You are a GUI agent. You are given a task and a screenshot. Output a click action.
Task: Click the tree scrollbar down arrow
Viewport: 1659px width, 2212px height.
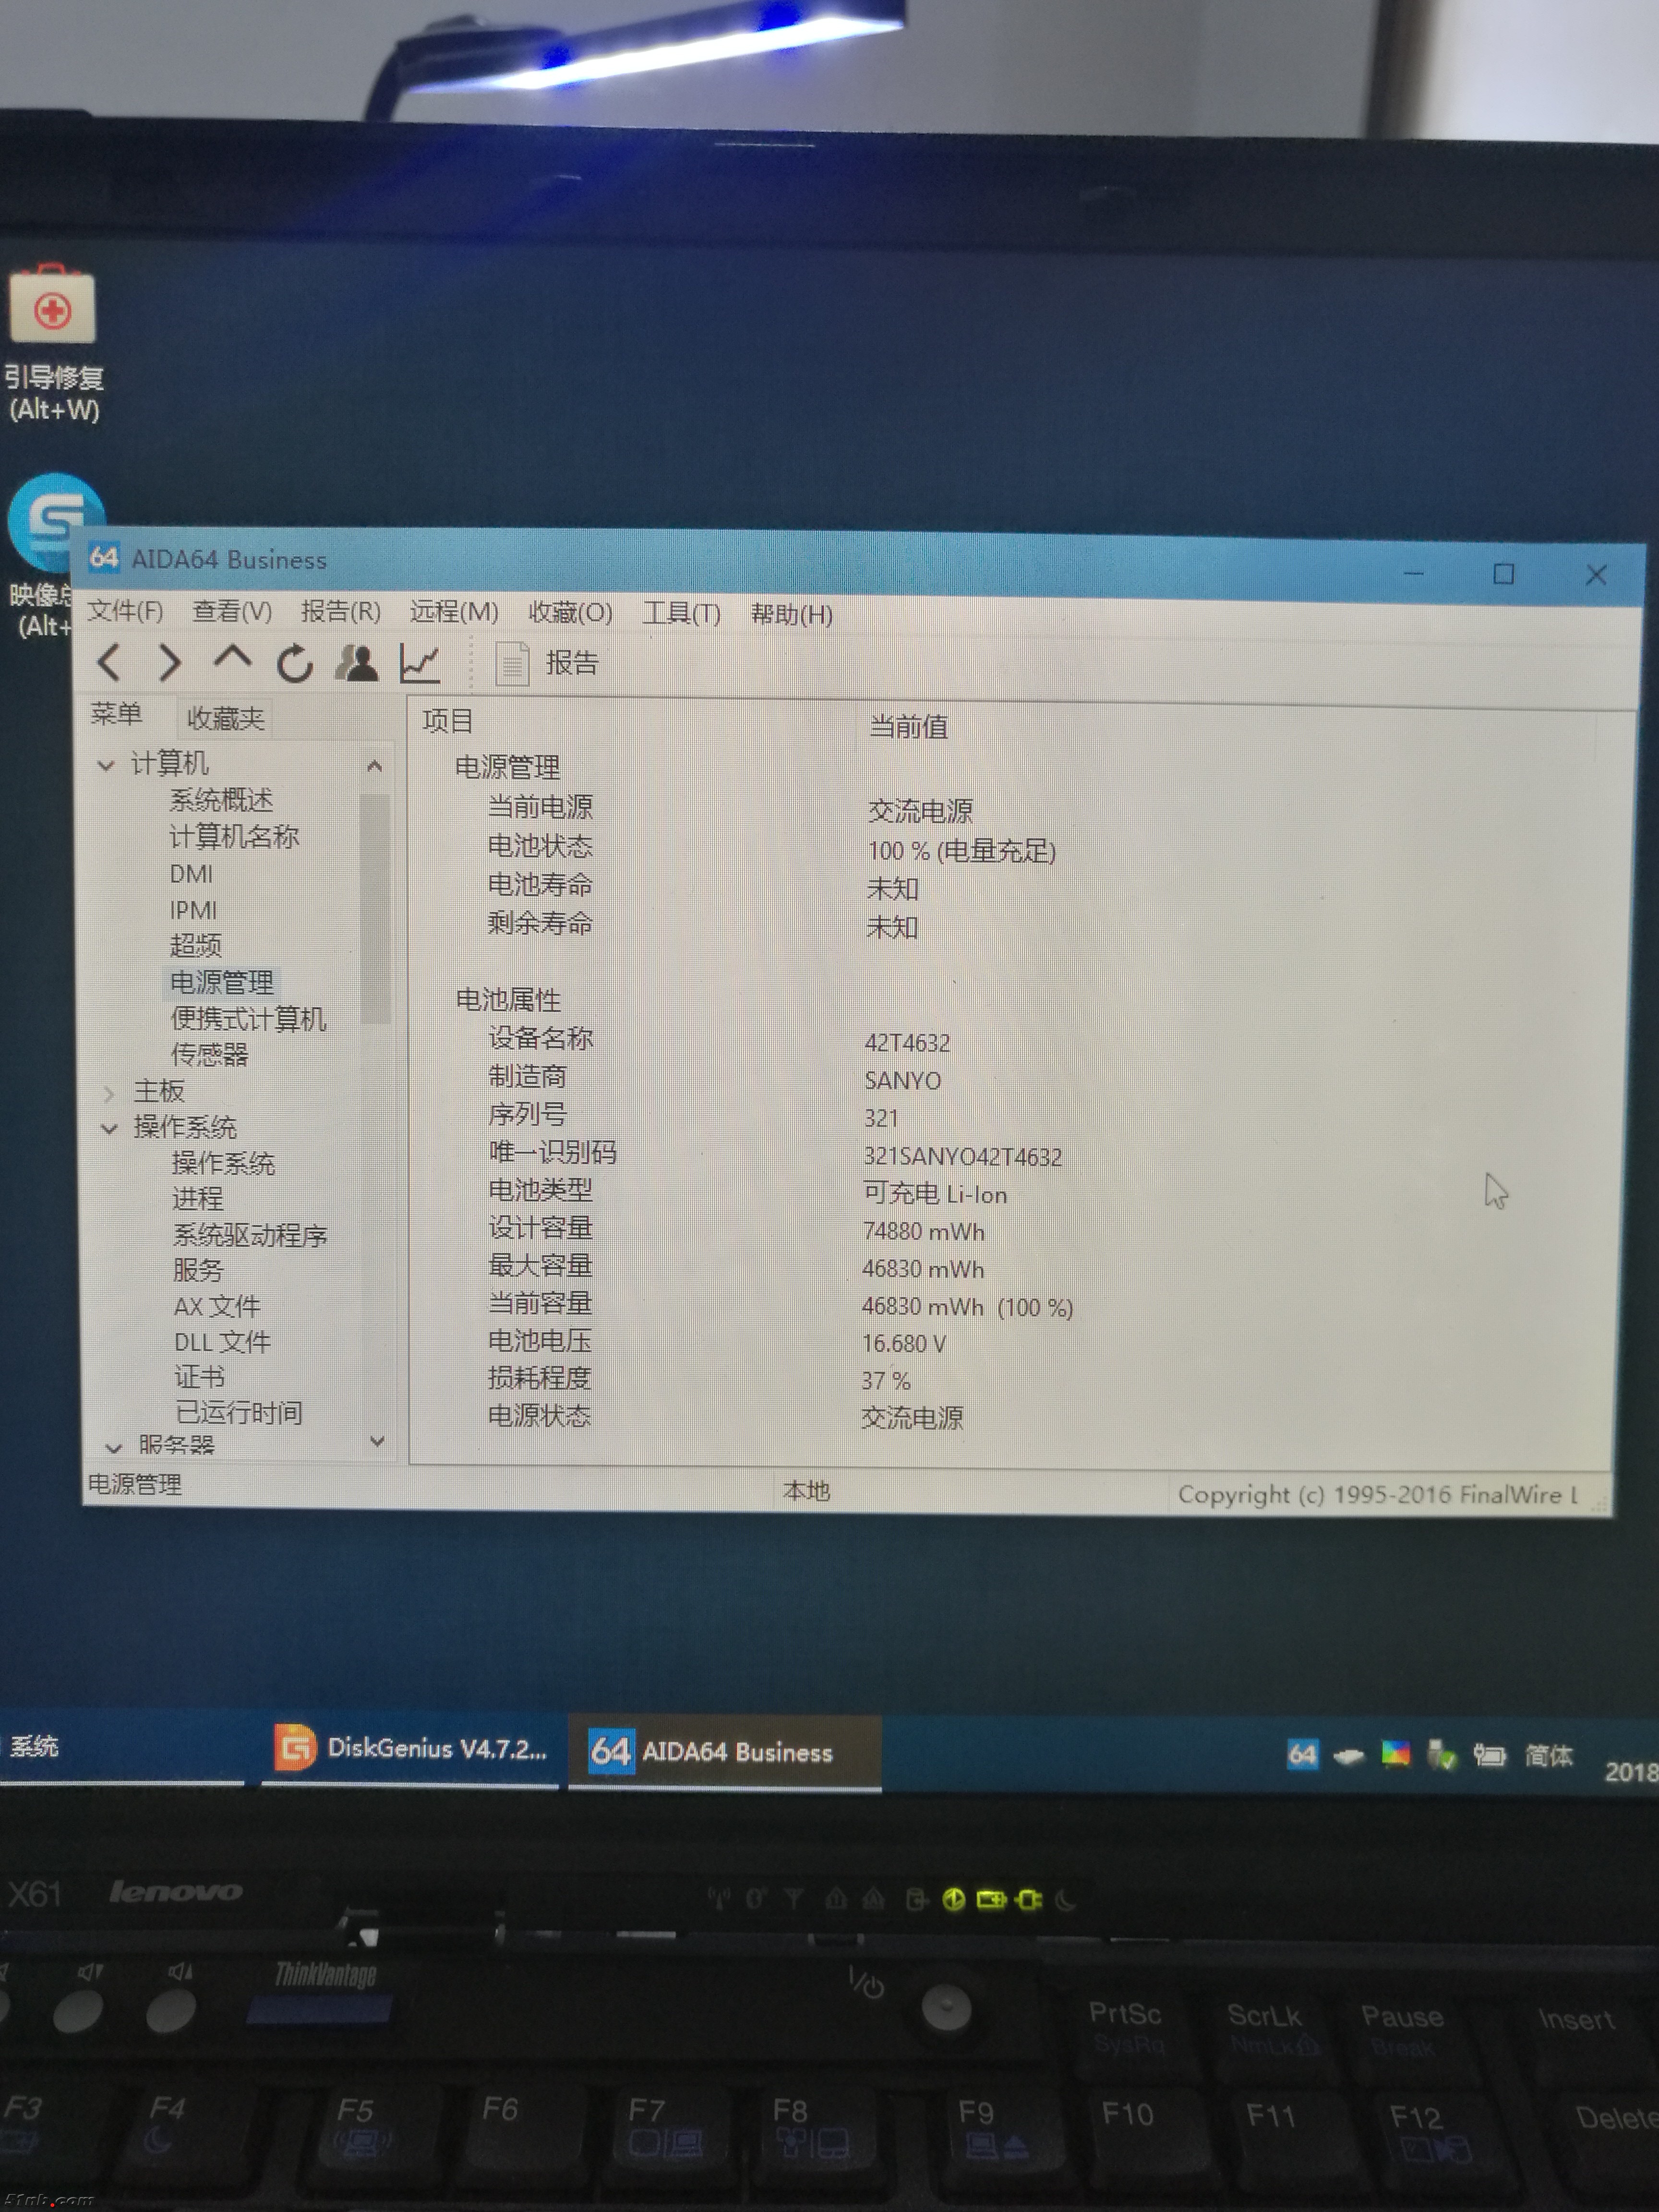tap(377, 1440)
